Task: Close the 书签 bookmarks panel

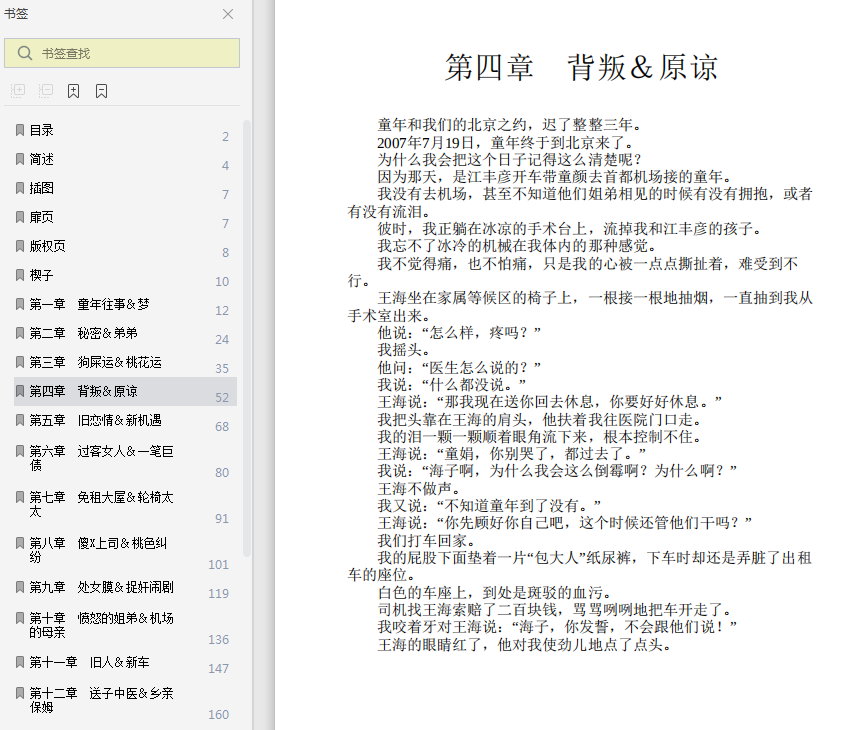Action: [228, 14]
